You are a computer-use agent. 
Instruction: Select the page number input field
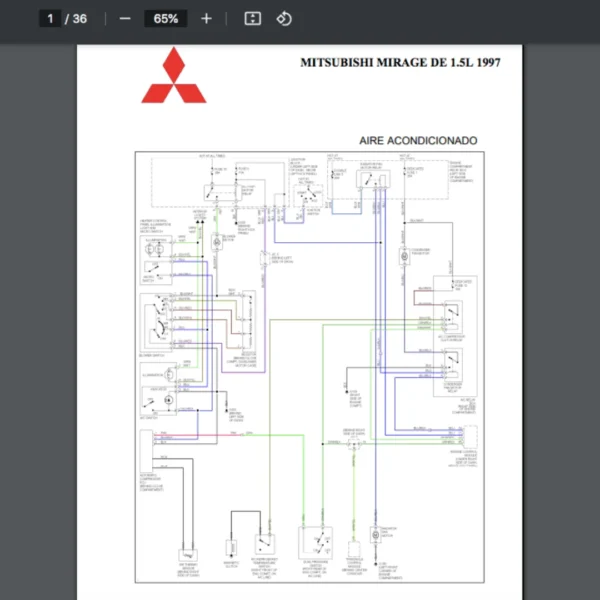click(50, 19)
